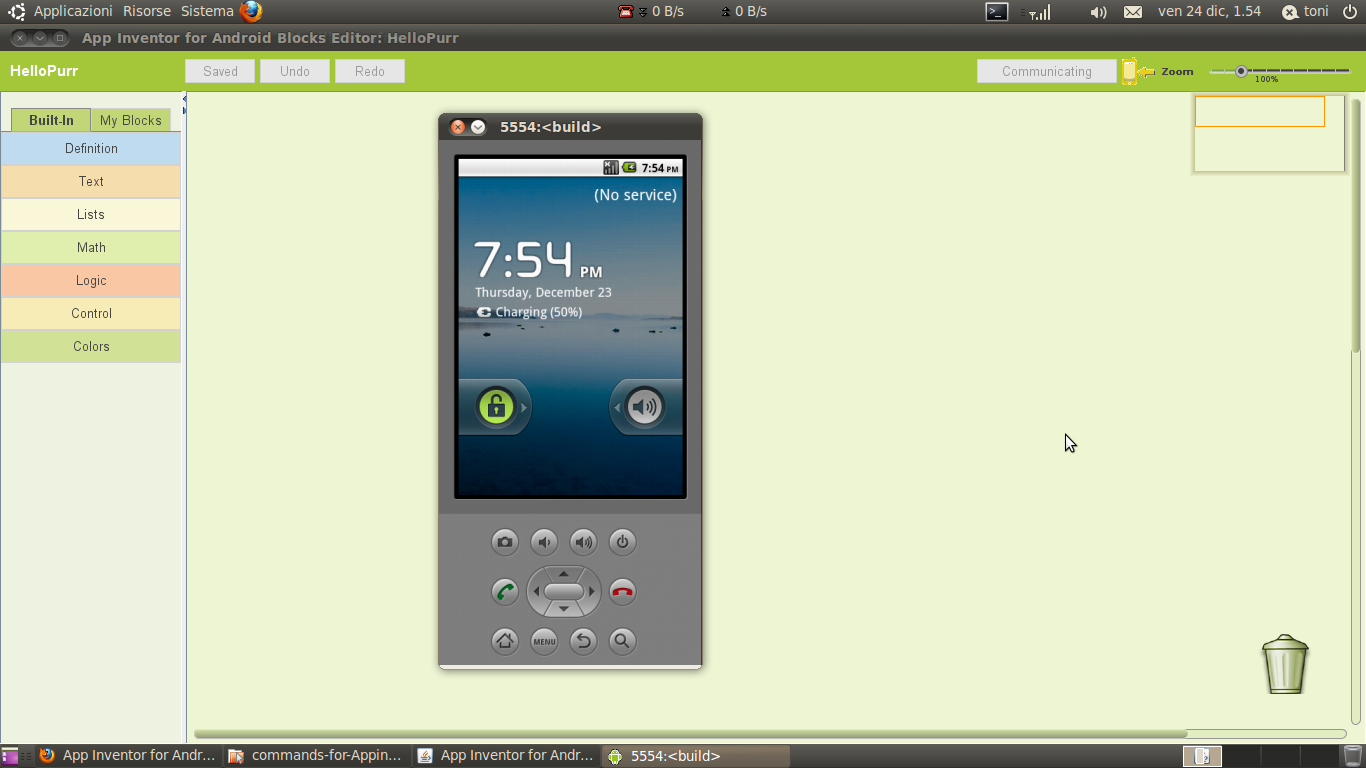Open the Colors blocks drawer
Image resolution: width=1366 pixels, height=768 pixels.
point(90,346)
